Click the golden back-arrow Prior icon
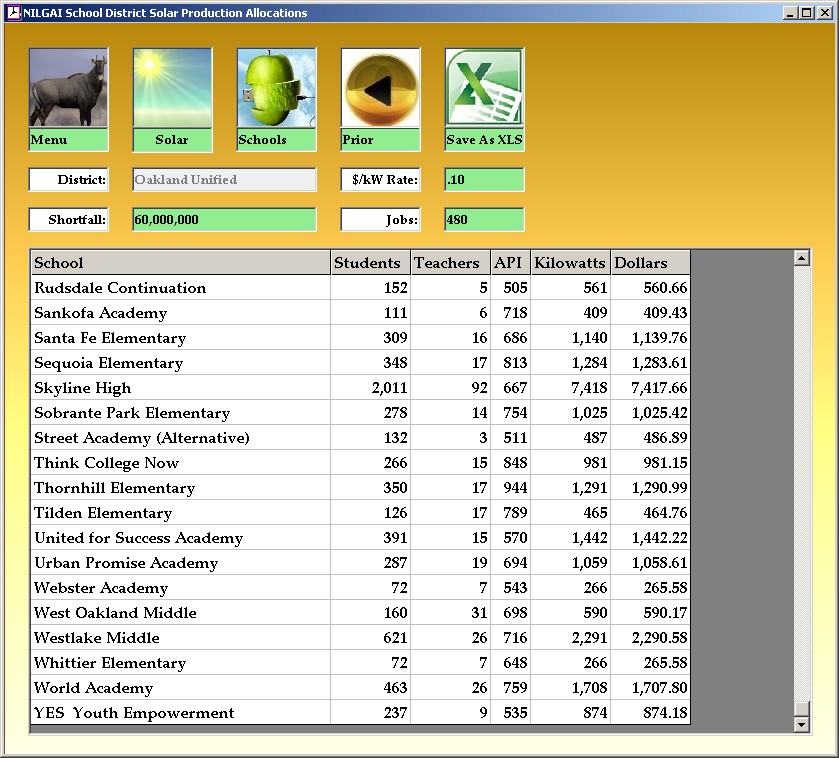The height and width of the screenshot is (758, 839). [380, 88]
